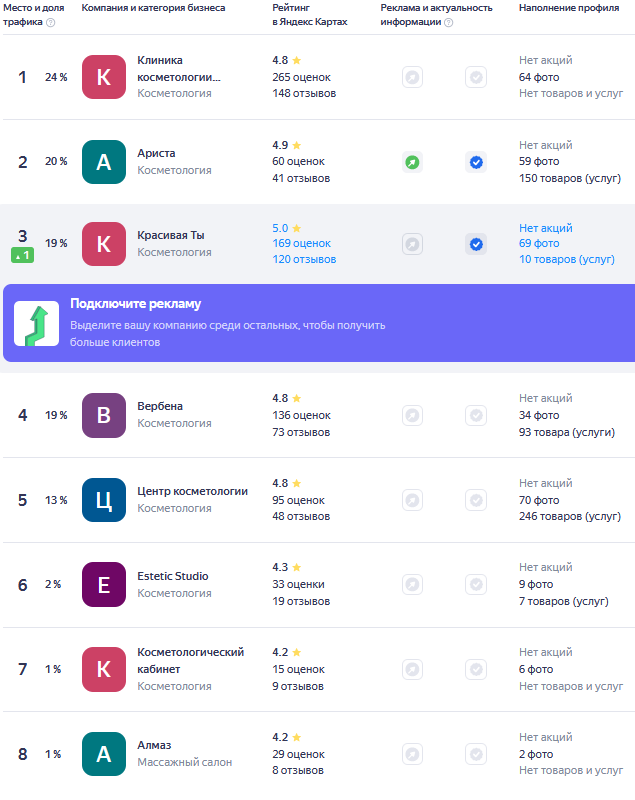Open the '10 товаров (услуг)' link
Image resolution: width=635 pixels, height=800 pixels.
tap(567, 259)
